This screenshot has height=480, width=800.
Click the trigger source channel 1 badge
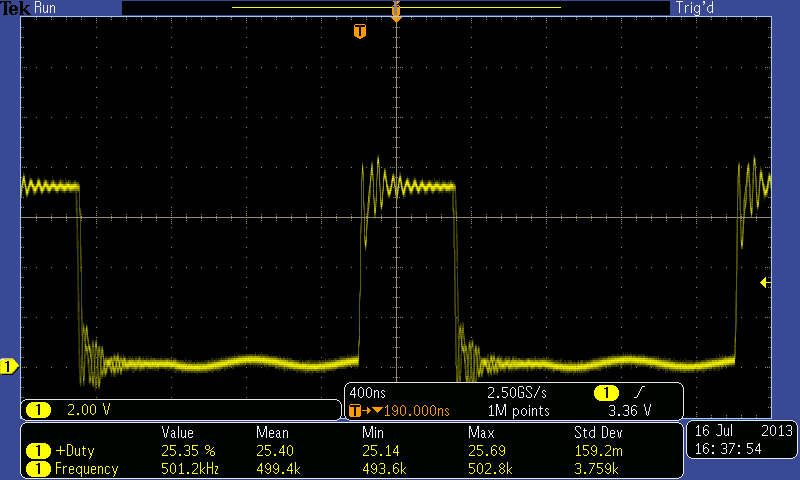tap(606, 393)
